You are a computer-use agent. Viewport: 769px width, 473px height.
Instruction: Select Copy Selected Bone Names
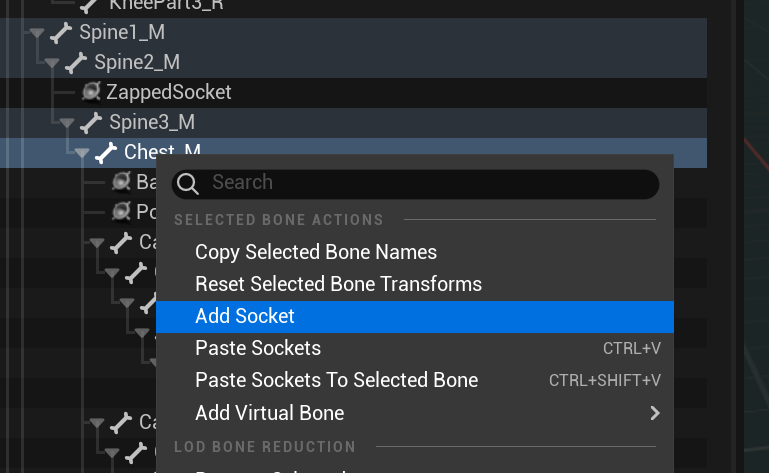click(x=316, y=252)
